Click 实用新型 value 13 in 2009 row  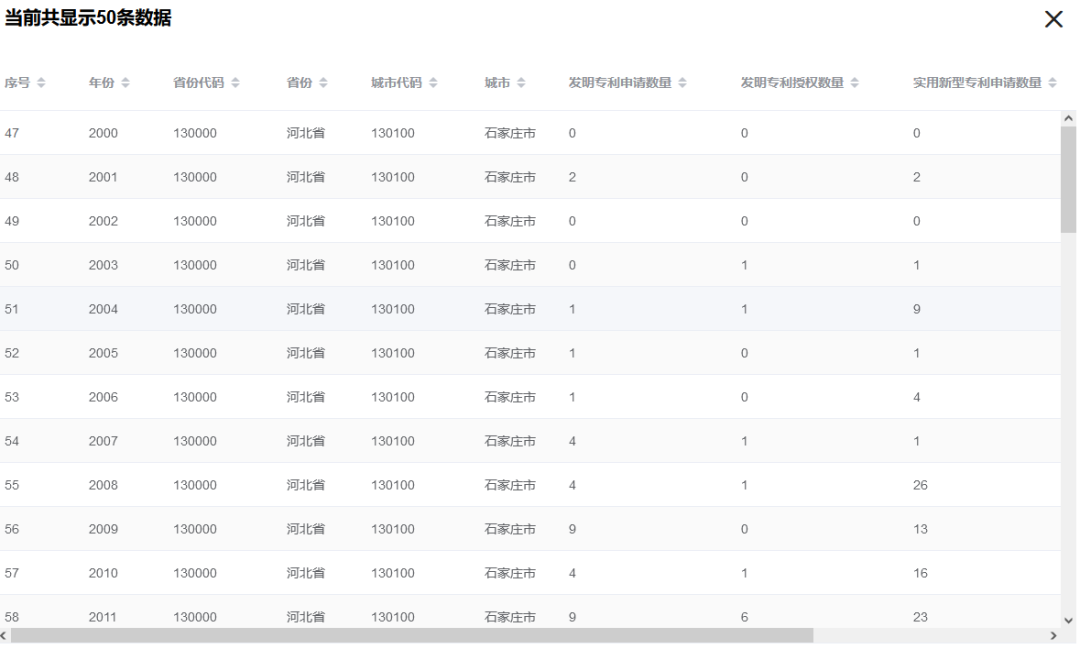point(920,530)
